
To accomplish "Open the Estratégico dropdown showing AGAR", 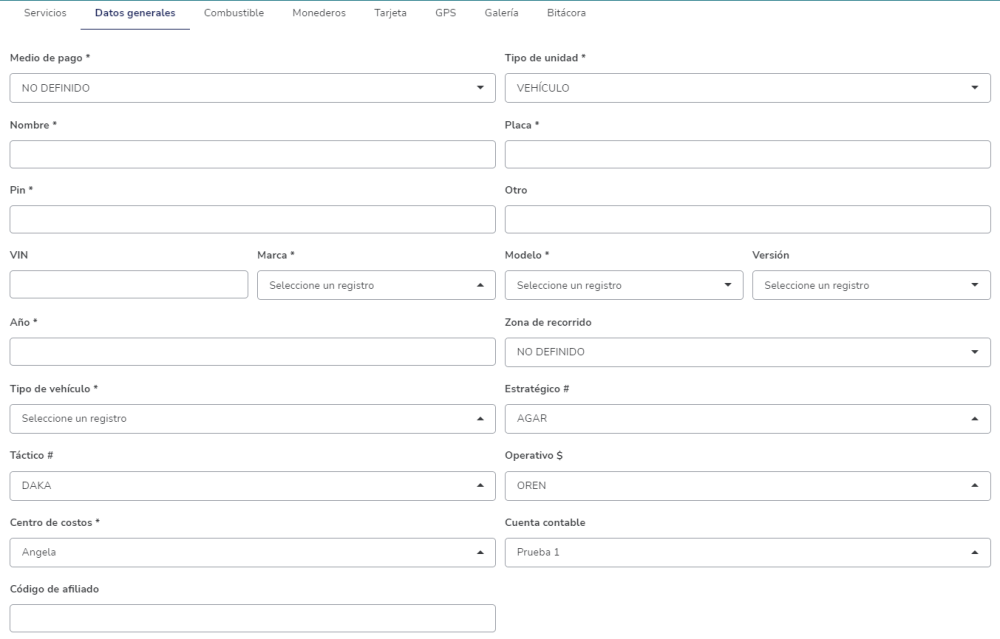I will pos(747,418).
